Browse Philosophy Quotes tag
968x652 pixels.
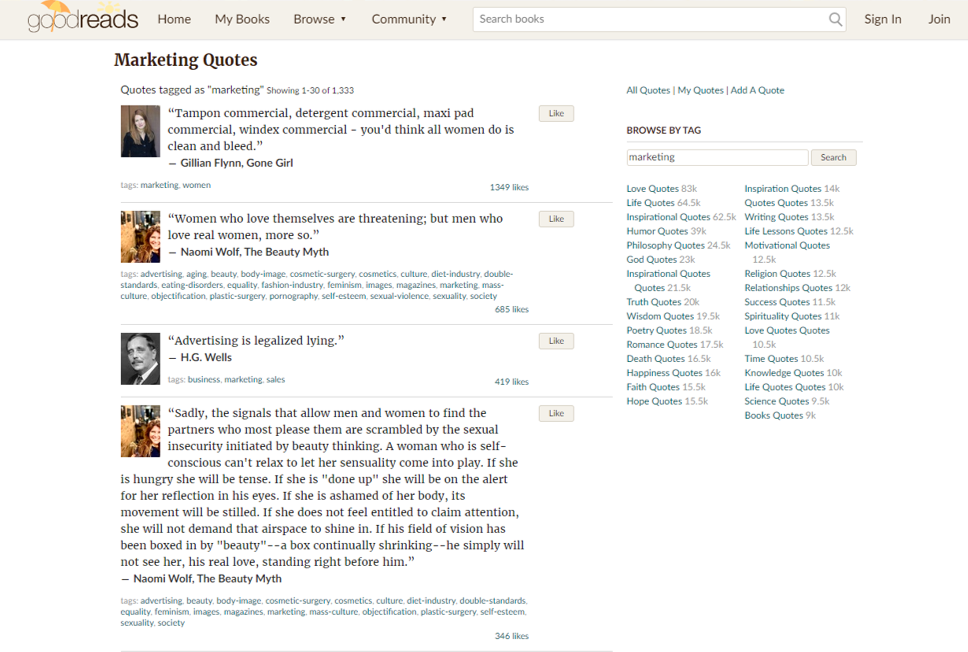coord(666,246)
